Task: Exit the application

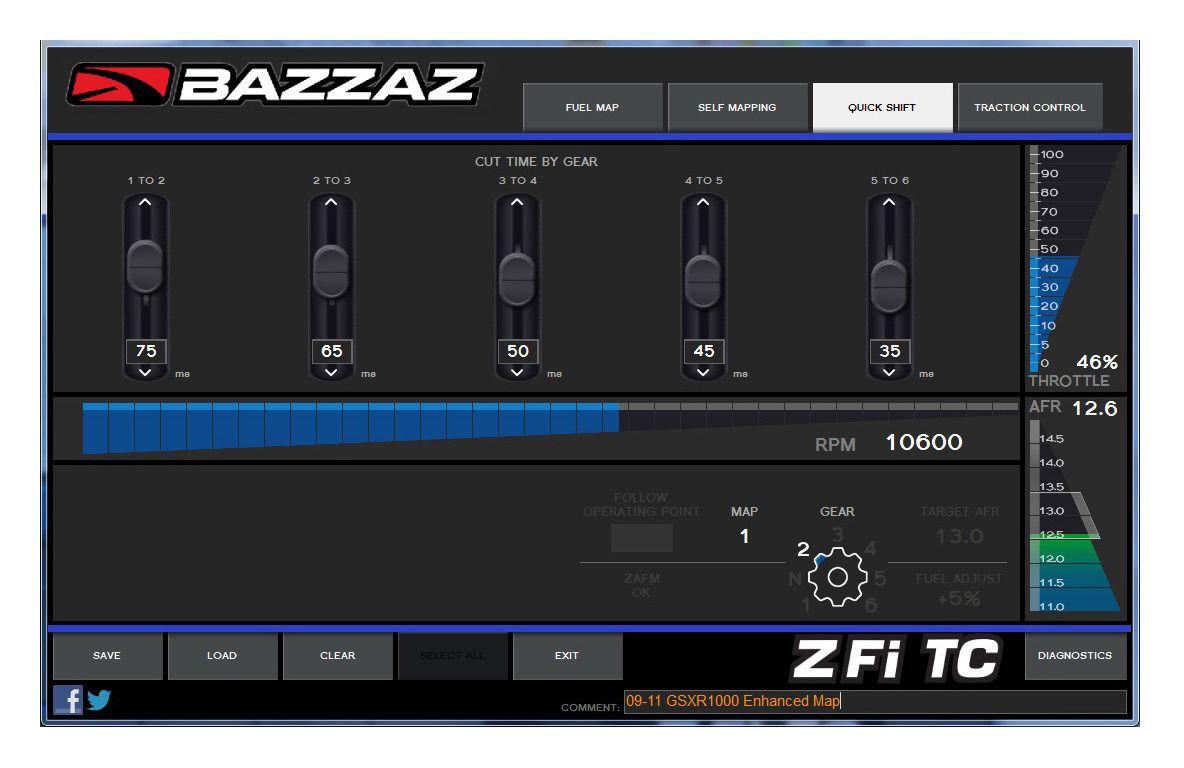Action: coord(567,656)
